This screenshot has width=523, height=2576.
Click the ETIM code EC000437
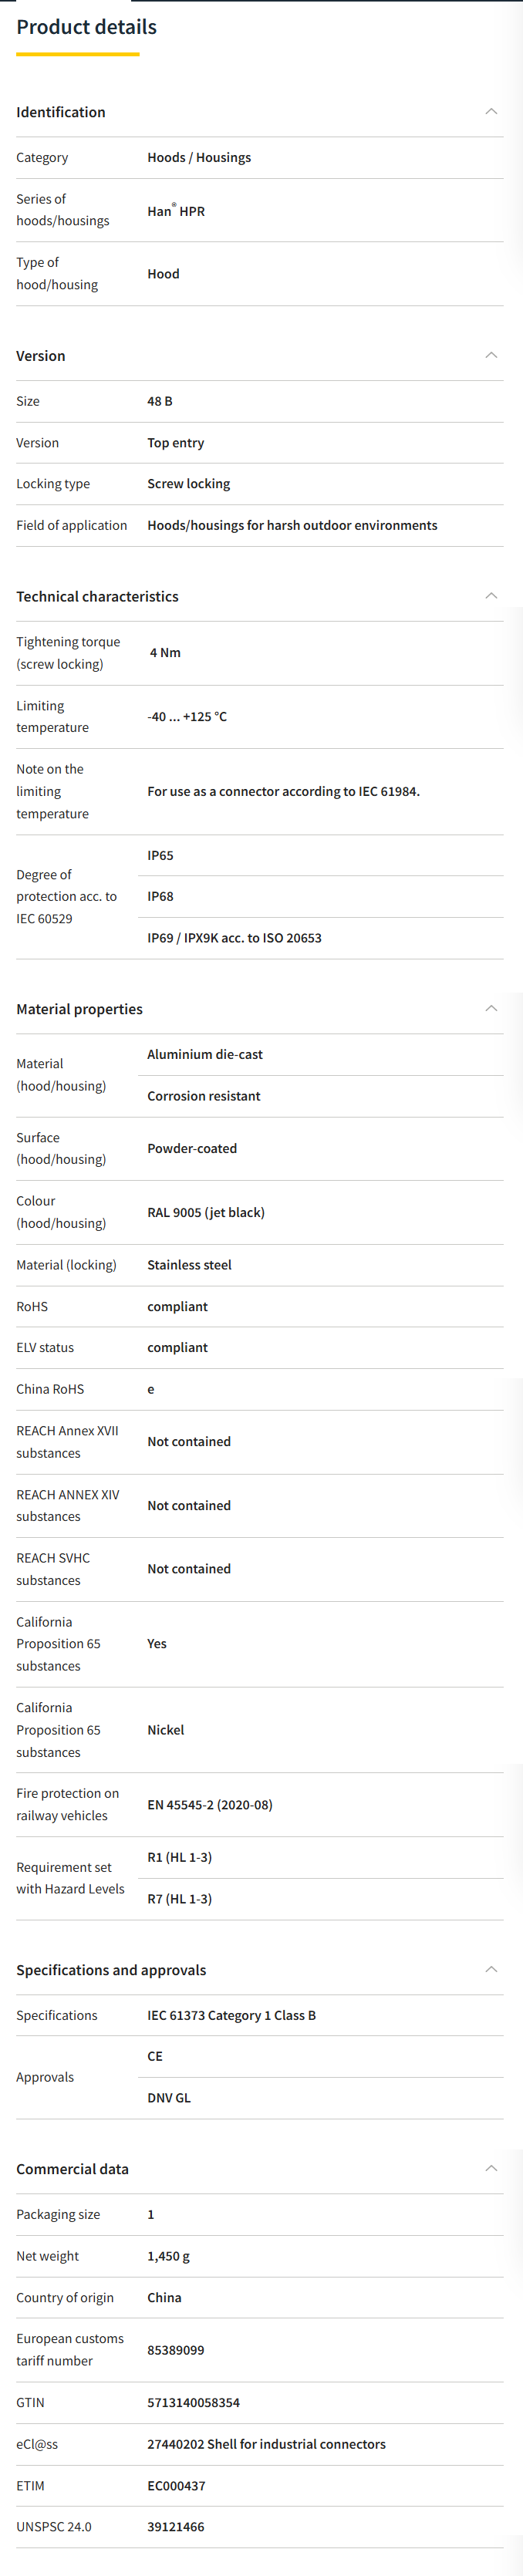(x=176, y=2485)
